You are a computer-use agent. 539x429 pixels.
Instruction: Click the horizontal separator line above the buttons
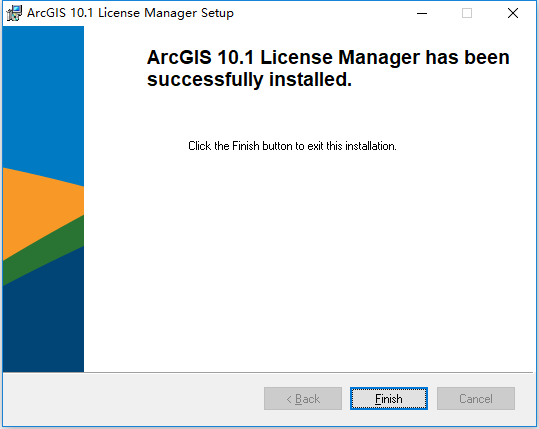pos(268,372)
